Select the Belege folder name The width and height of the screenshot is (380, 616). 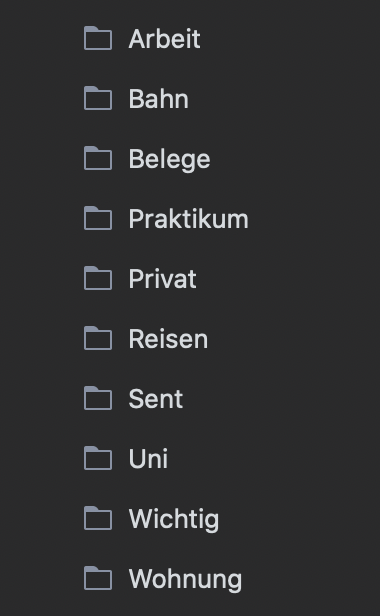[x=170, y=160]
